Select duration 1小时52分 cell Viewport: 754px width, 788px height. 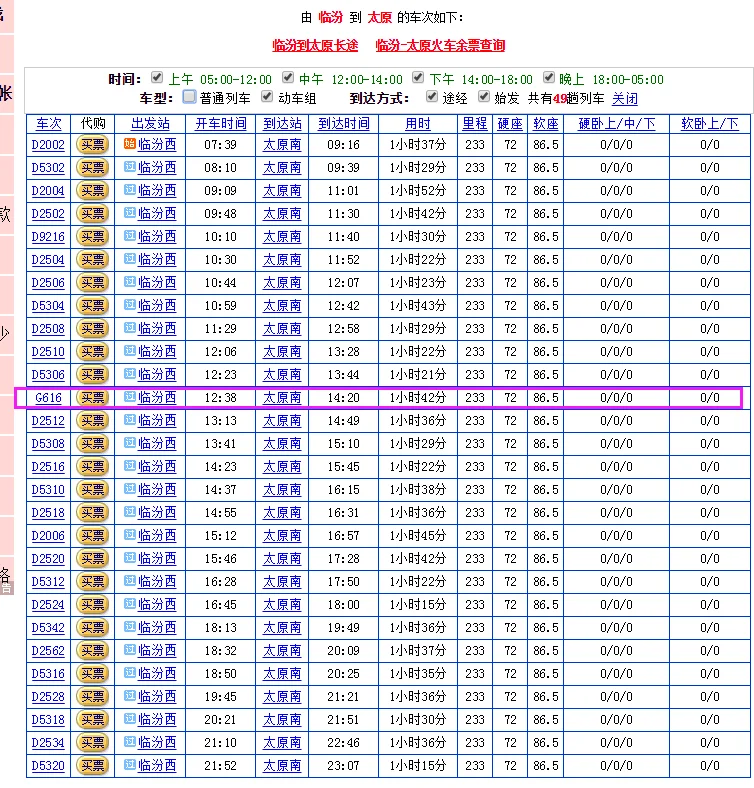418,191
